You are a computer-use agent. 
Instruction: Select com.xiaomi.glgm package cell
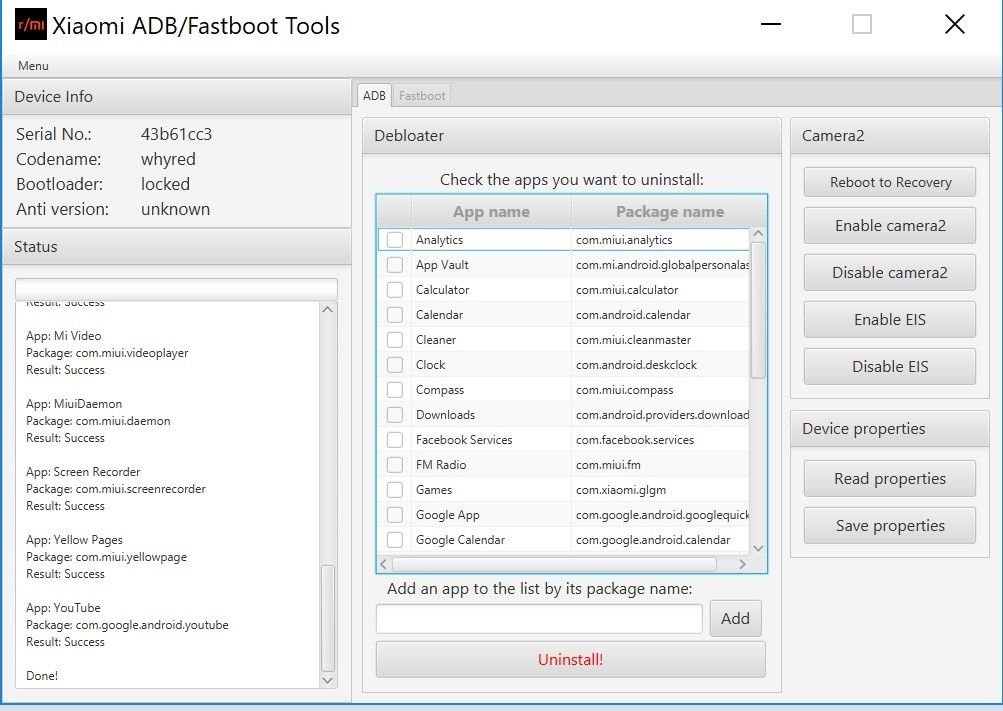click(x=660, y=490)
